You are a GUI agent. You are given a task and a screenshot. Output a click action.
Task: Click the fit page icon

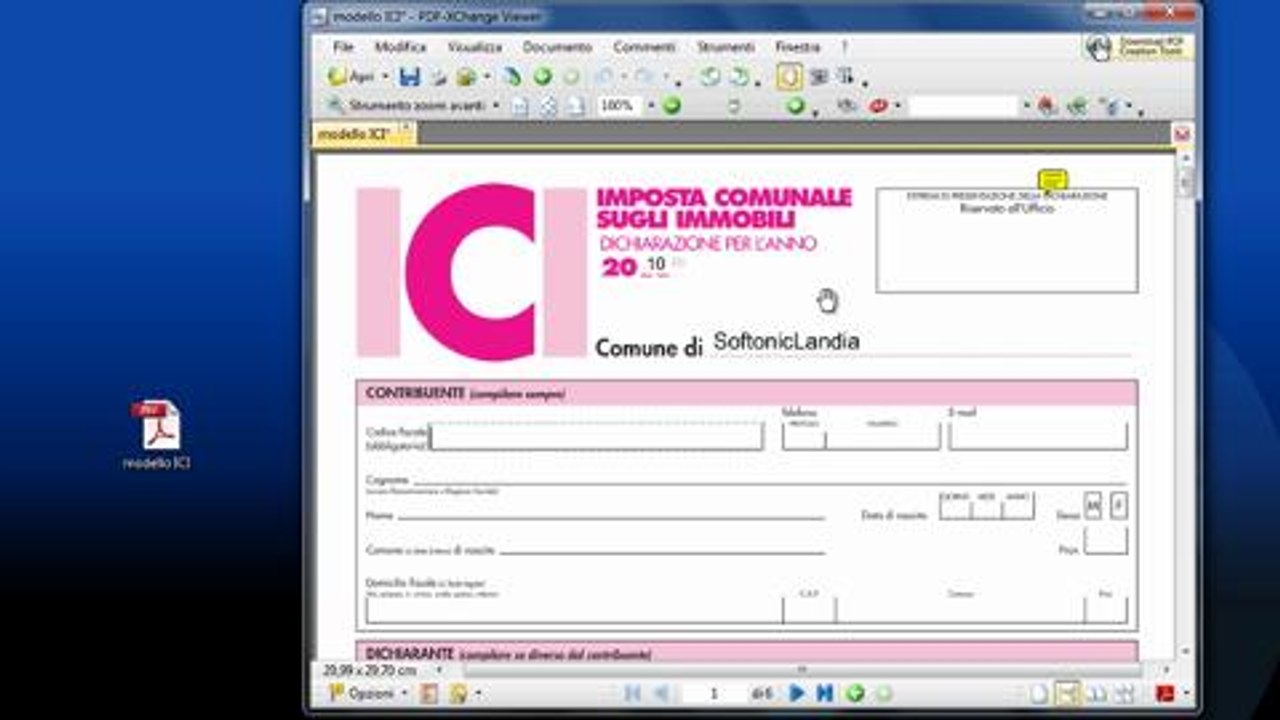pos(548,105)
